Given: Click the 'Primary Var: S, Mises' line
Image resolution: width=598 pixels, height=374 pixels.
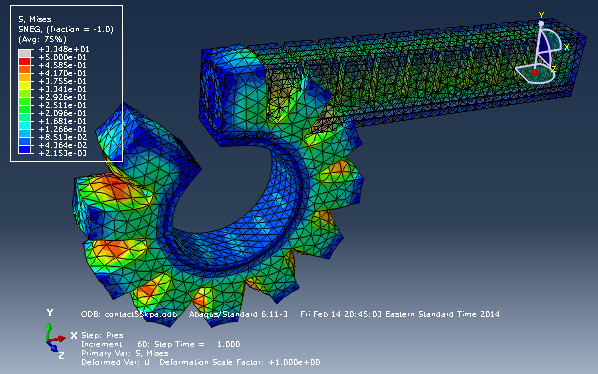Looking at the screenshot, I should (125, 353).
